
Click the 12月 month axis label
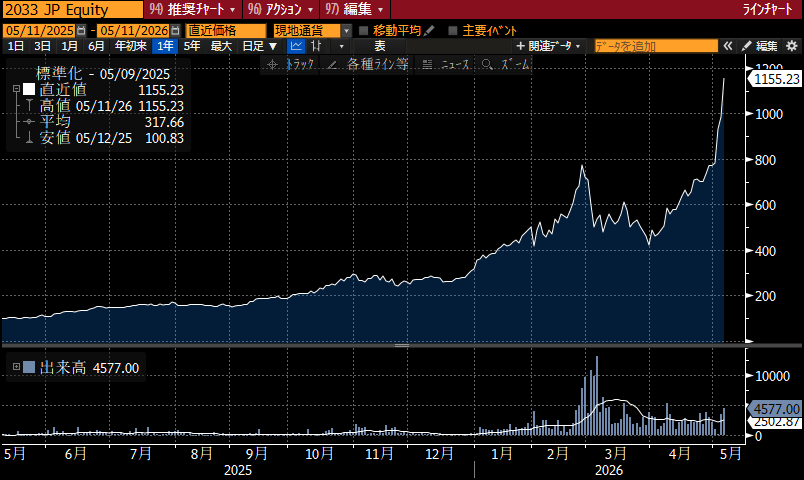pyautogui.click(x=439, y=453)
